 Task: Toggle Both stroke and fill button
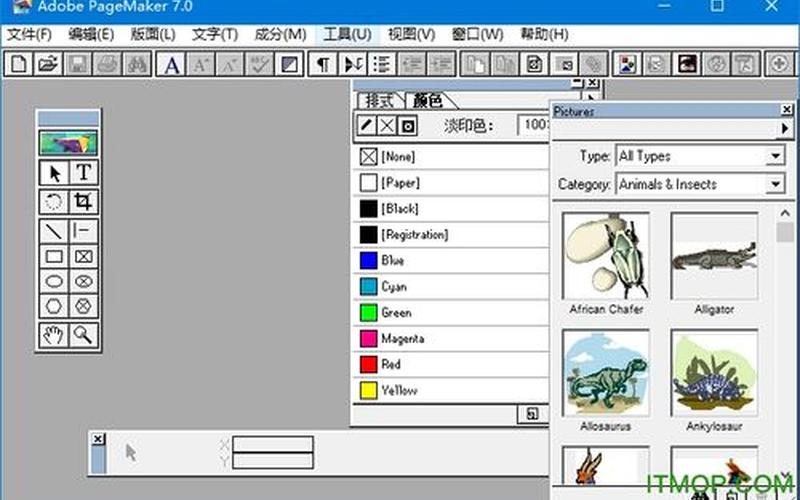pyautogui.click(x=408, y=125)
